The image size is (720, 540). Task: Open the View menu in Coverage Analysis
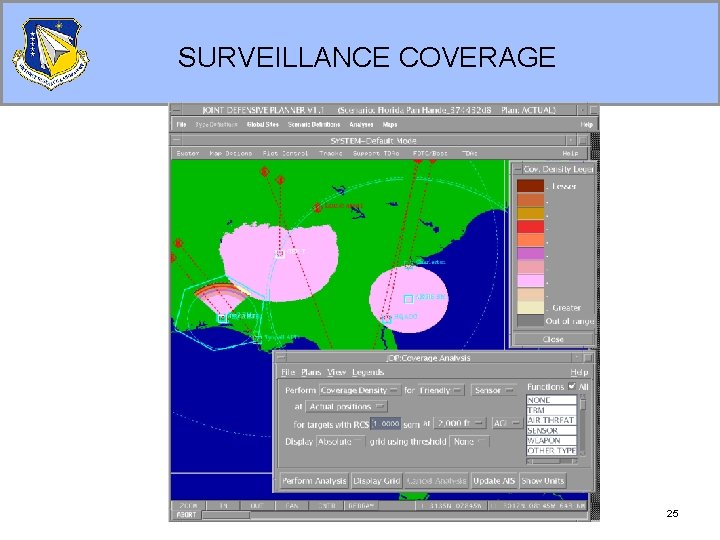tap(337, 372)
